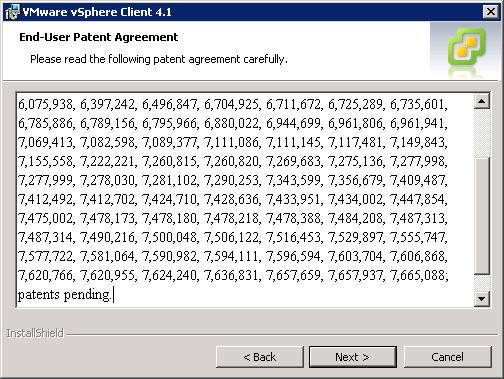Click patent number 7,665,088 in the agreement
The height and width of the screenshot is (379, 504).
(x=419, y=275)
